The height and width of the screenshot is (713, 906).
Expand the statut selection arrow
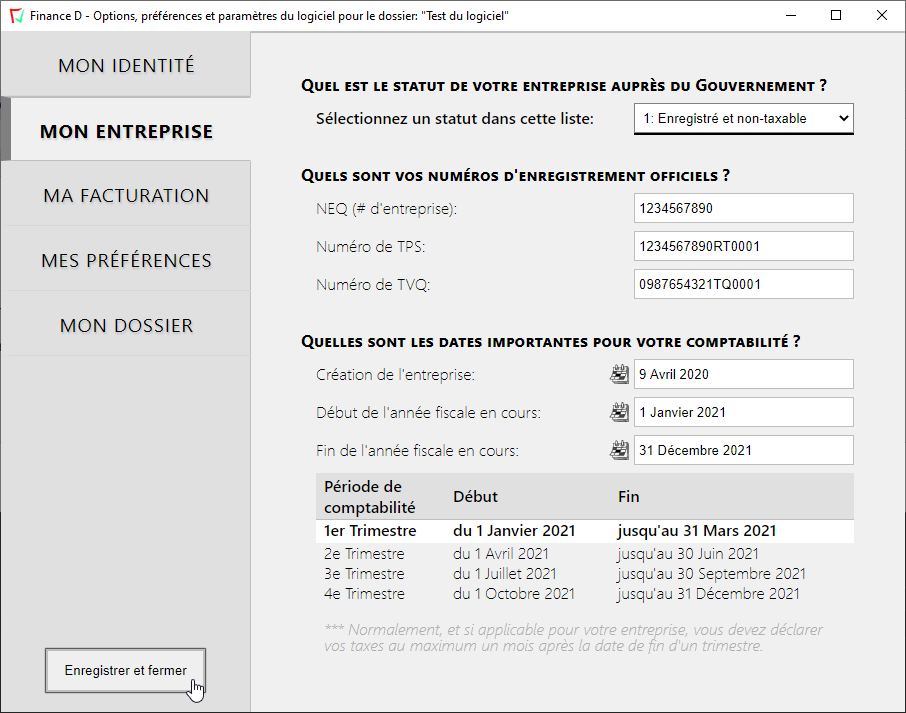pyautogui.click(x=843, y=118)
